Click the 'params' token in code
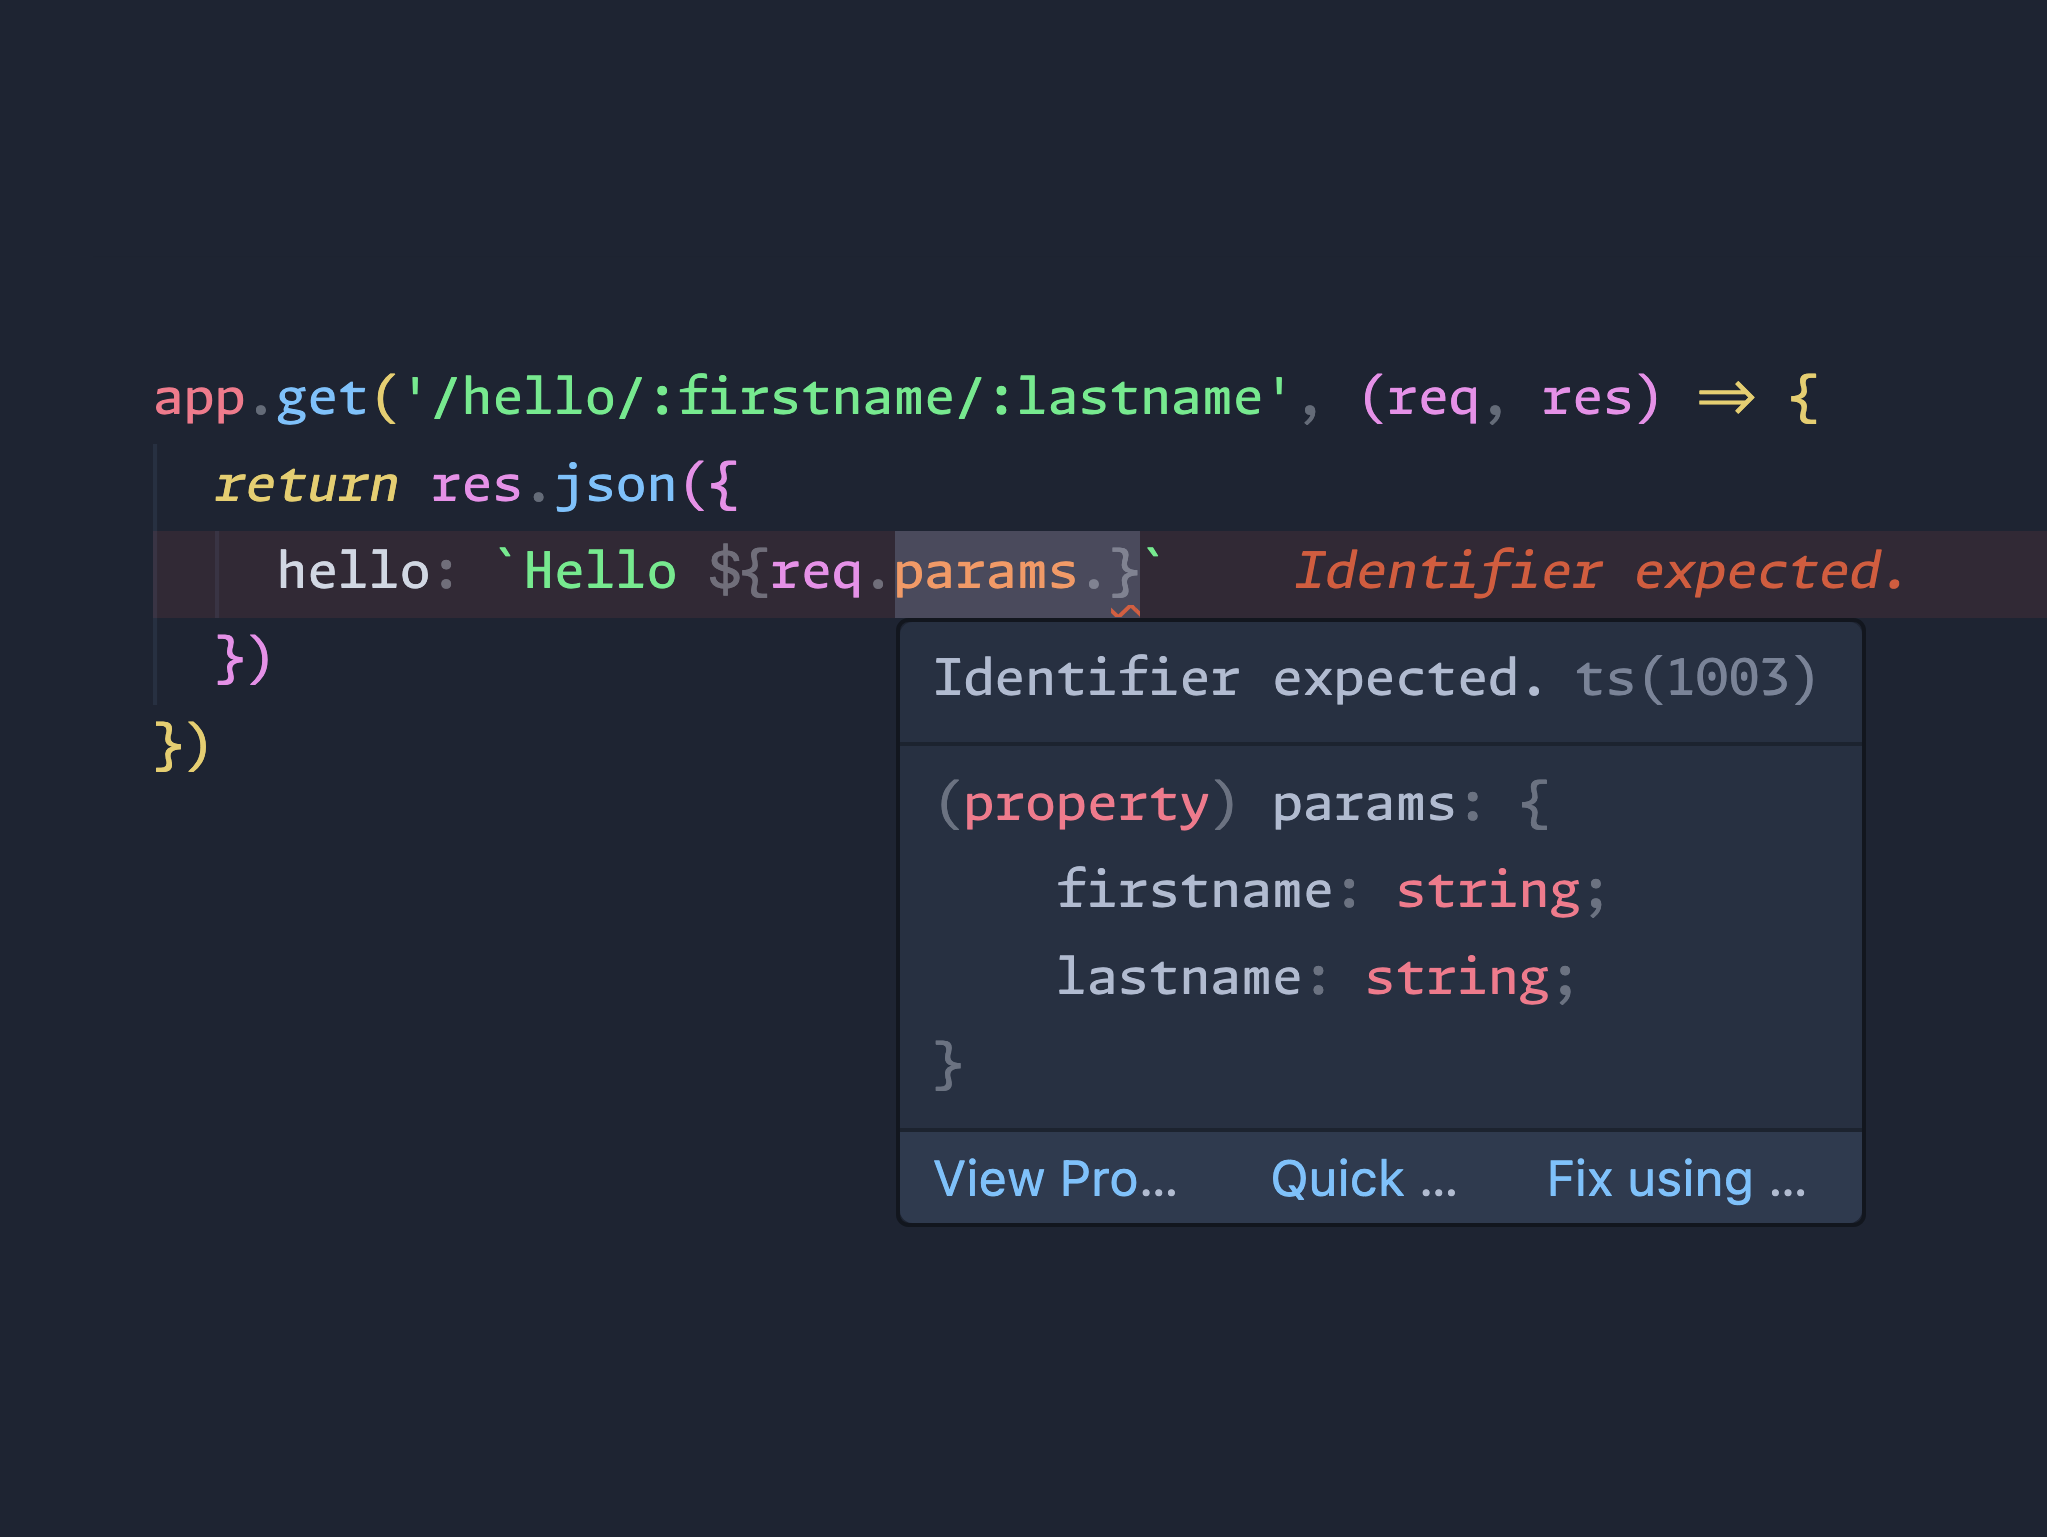Viewport: 2047px width, 1537px height. pos(985,572)
